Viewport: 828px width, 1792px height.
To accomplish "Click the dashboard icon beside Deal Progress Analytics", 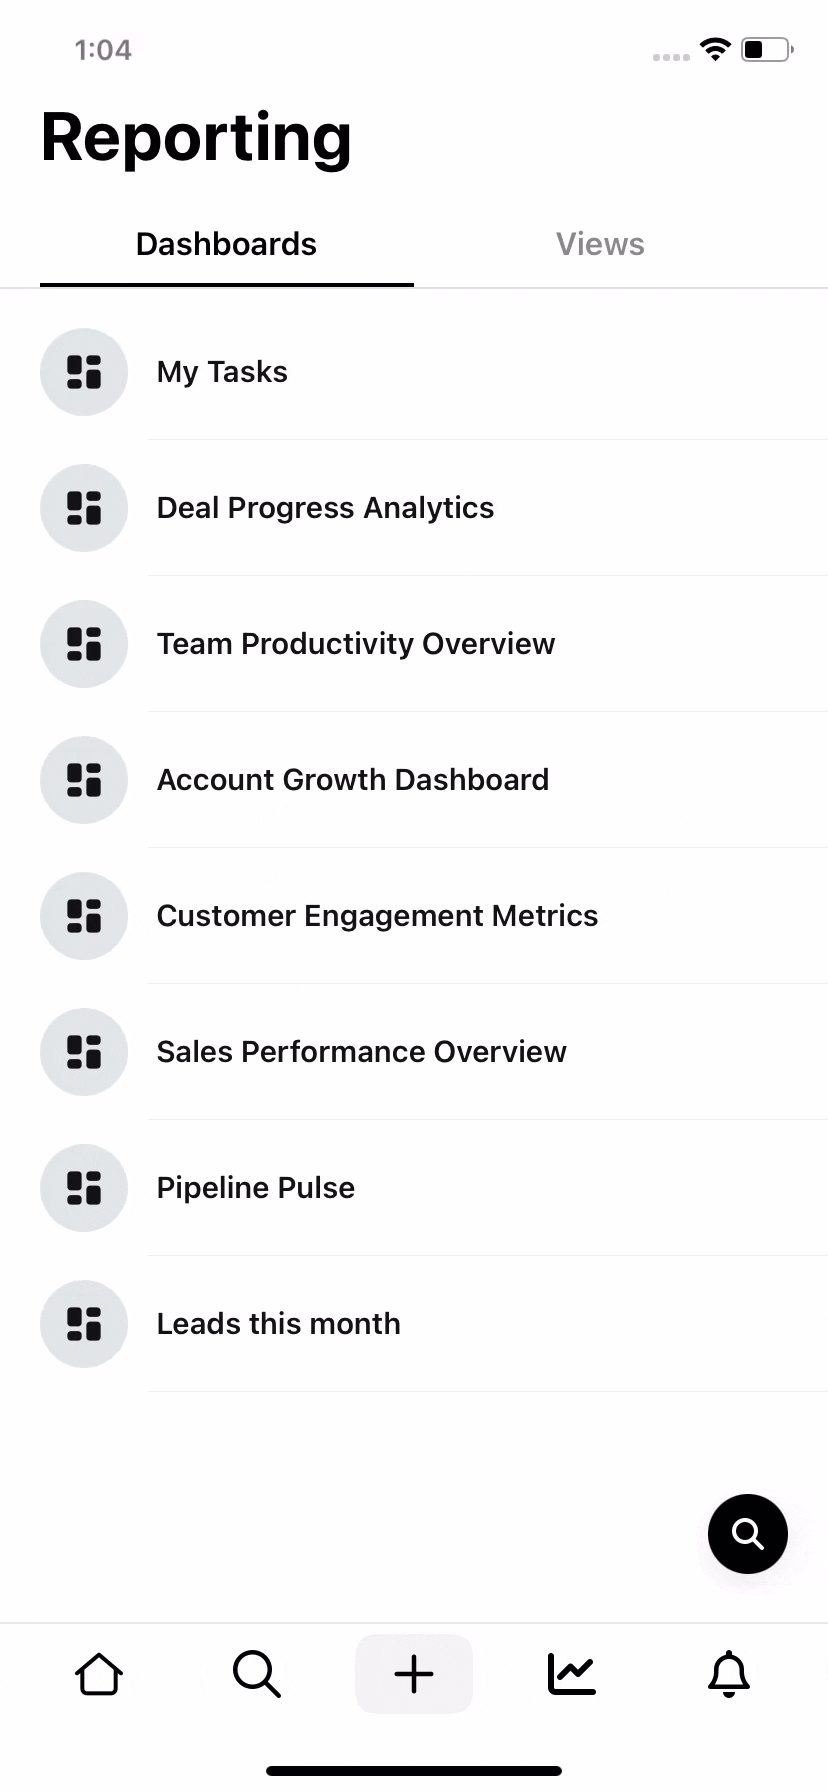I will pos(84,508).
